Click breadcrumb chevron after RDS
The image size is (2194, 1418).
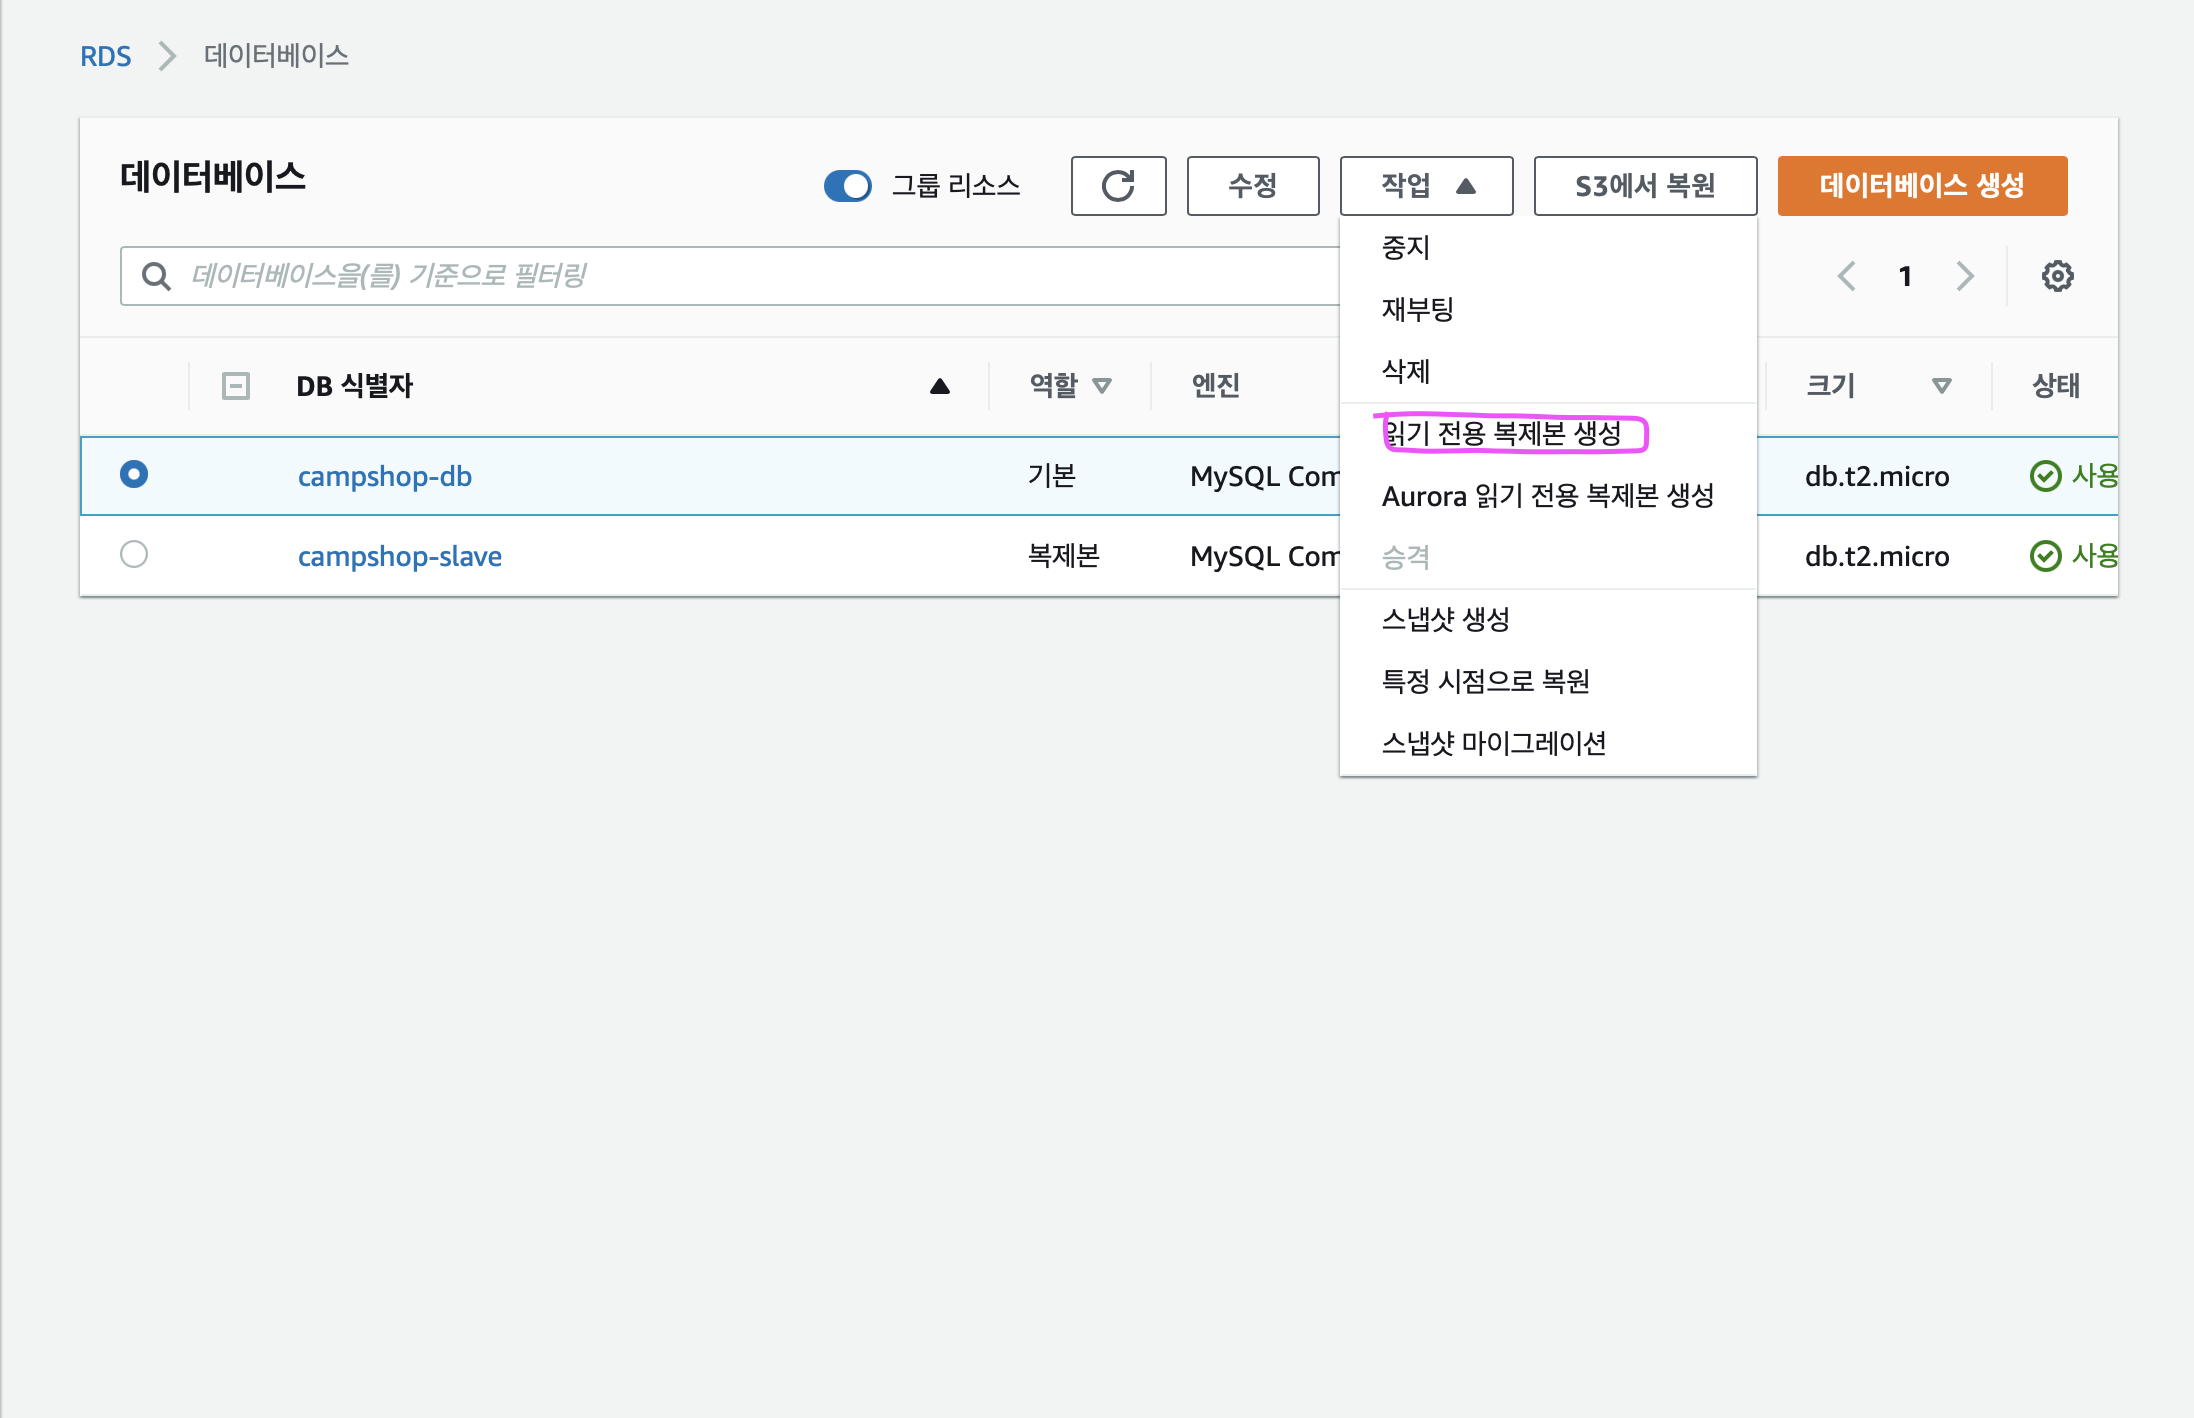(x=167, y=56)
